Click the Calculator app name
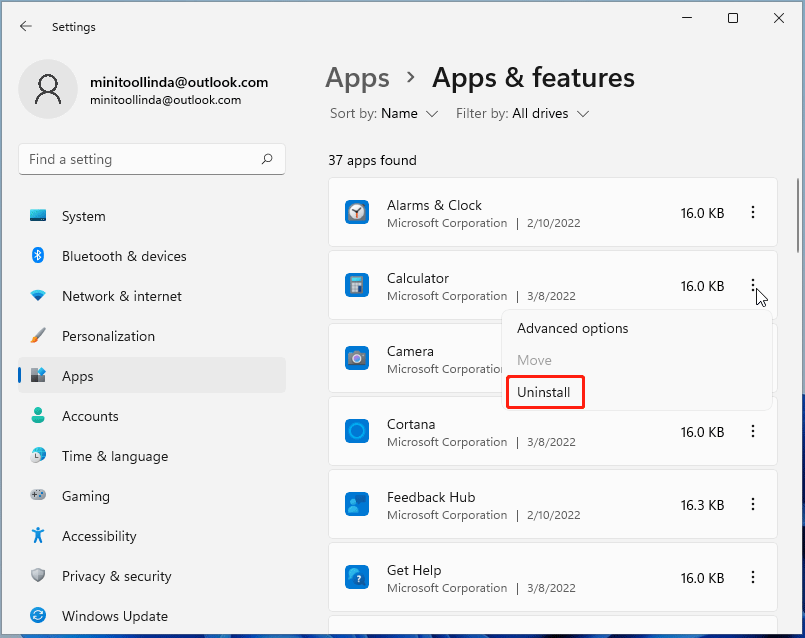 (x=418, y=278)
